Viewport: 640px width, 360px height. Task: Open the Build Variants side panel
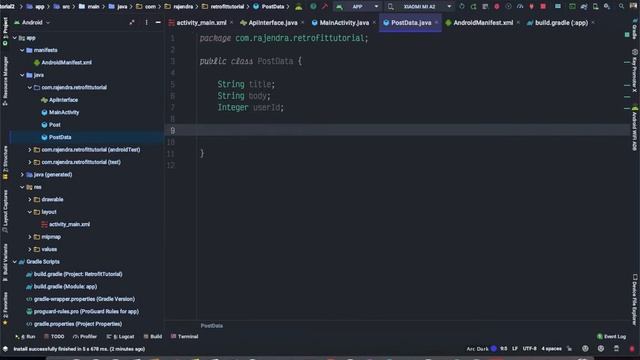click(5, 262)
